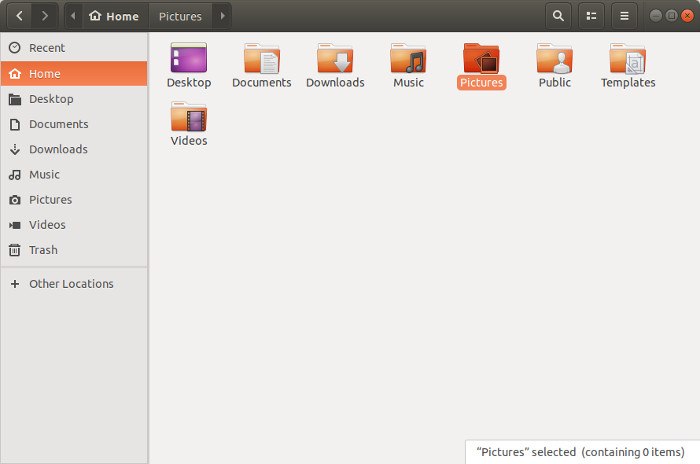Click the sidebar Trash can icon

click(x=15, y=250)
